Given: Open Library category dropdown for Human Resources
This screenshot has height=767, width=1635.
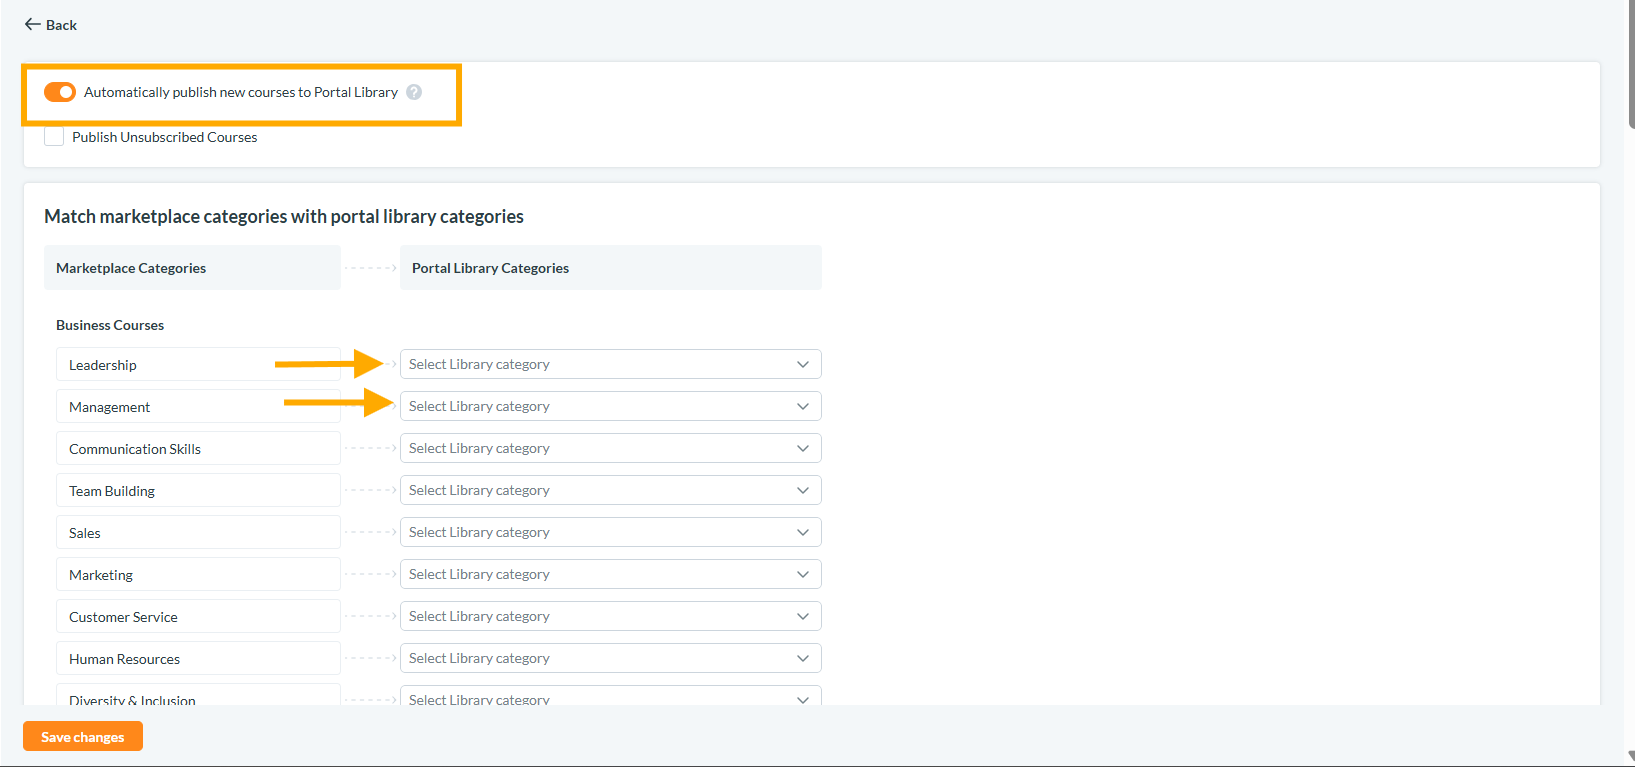Looking at the screenshot, I should tap(611, 658).
